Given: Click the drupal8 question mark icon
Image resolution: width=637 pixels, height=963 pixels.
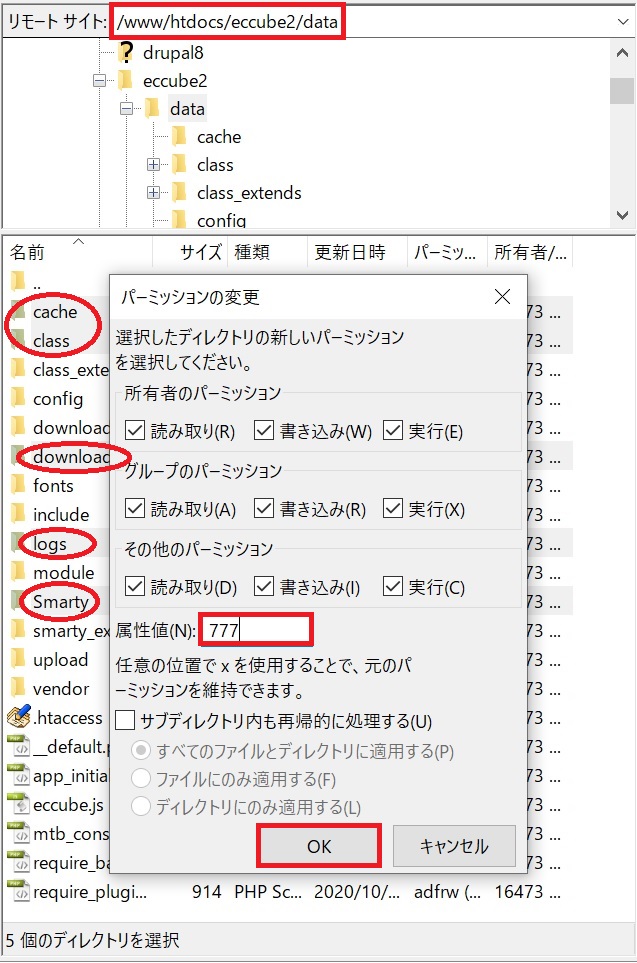Looking at the screenshot, I should click(x=126, y=53).
